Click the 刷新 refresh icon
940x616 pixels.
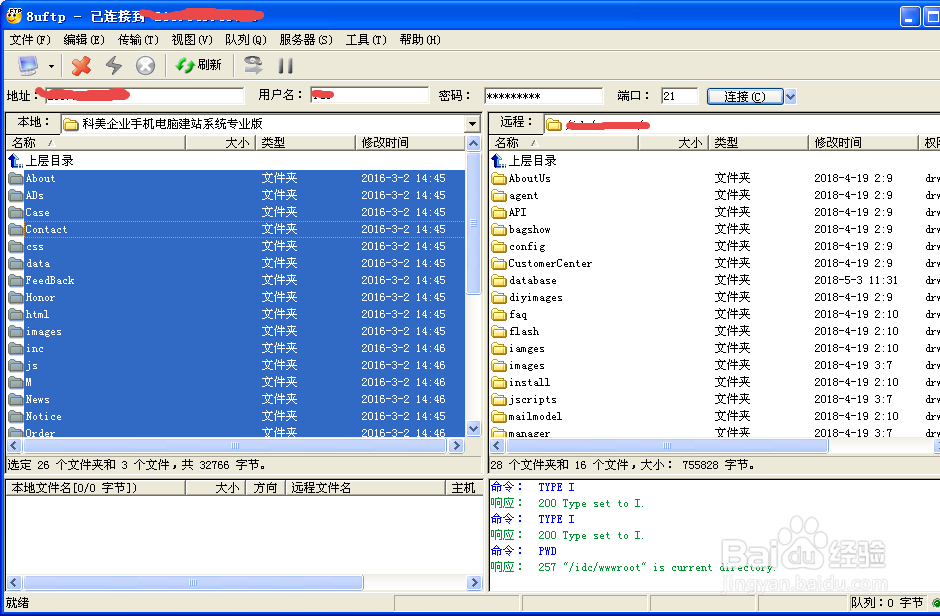point(186,66)
